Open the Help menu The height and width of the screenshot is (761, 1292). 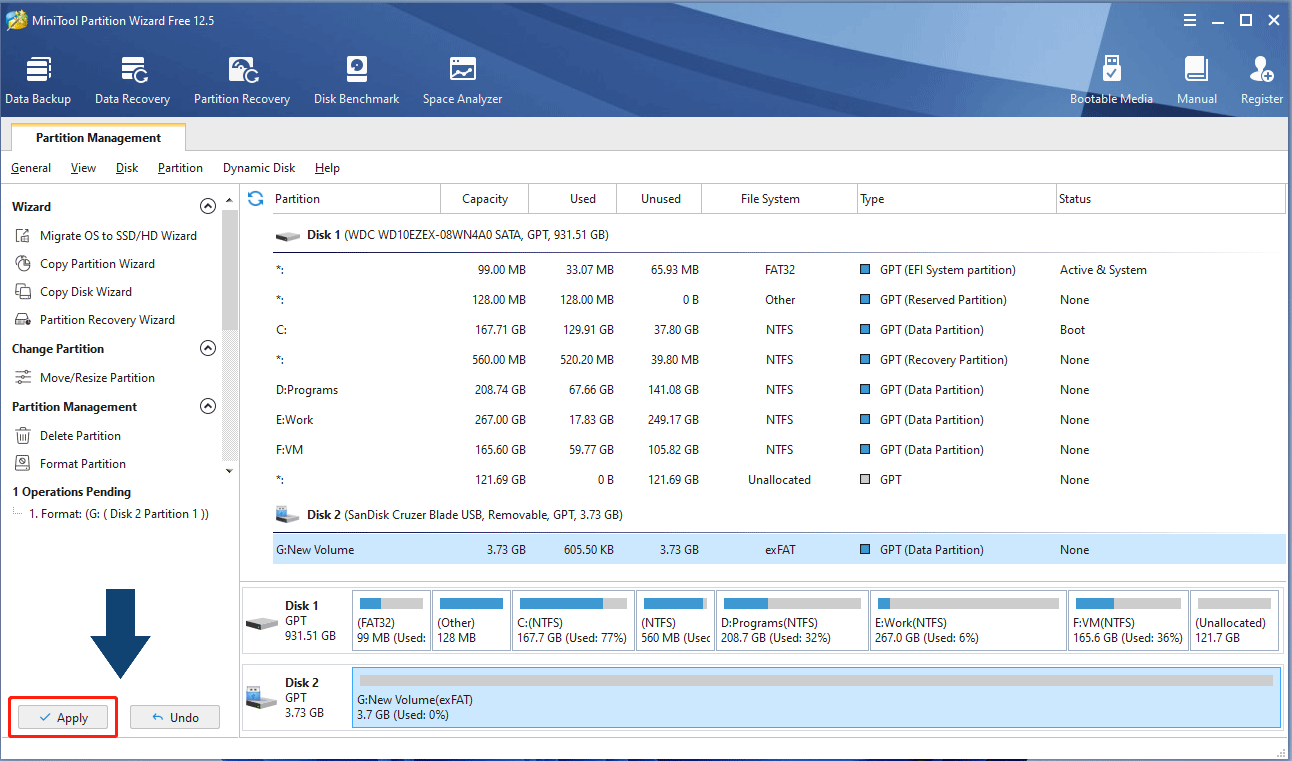tap(327, 168)
